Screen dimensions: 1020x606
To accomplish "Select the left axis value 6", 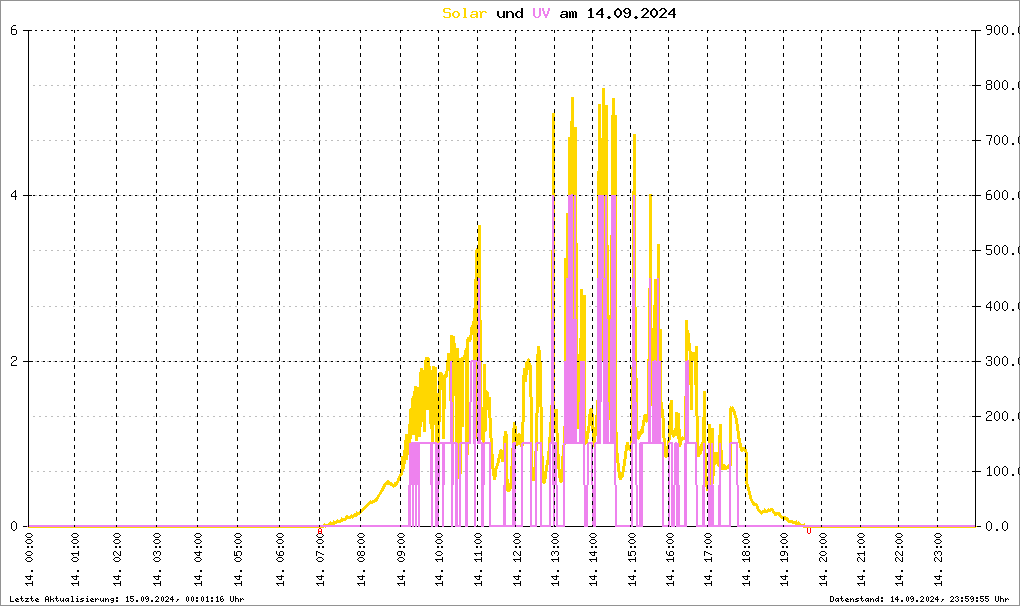I will 14,30.
